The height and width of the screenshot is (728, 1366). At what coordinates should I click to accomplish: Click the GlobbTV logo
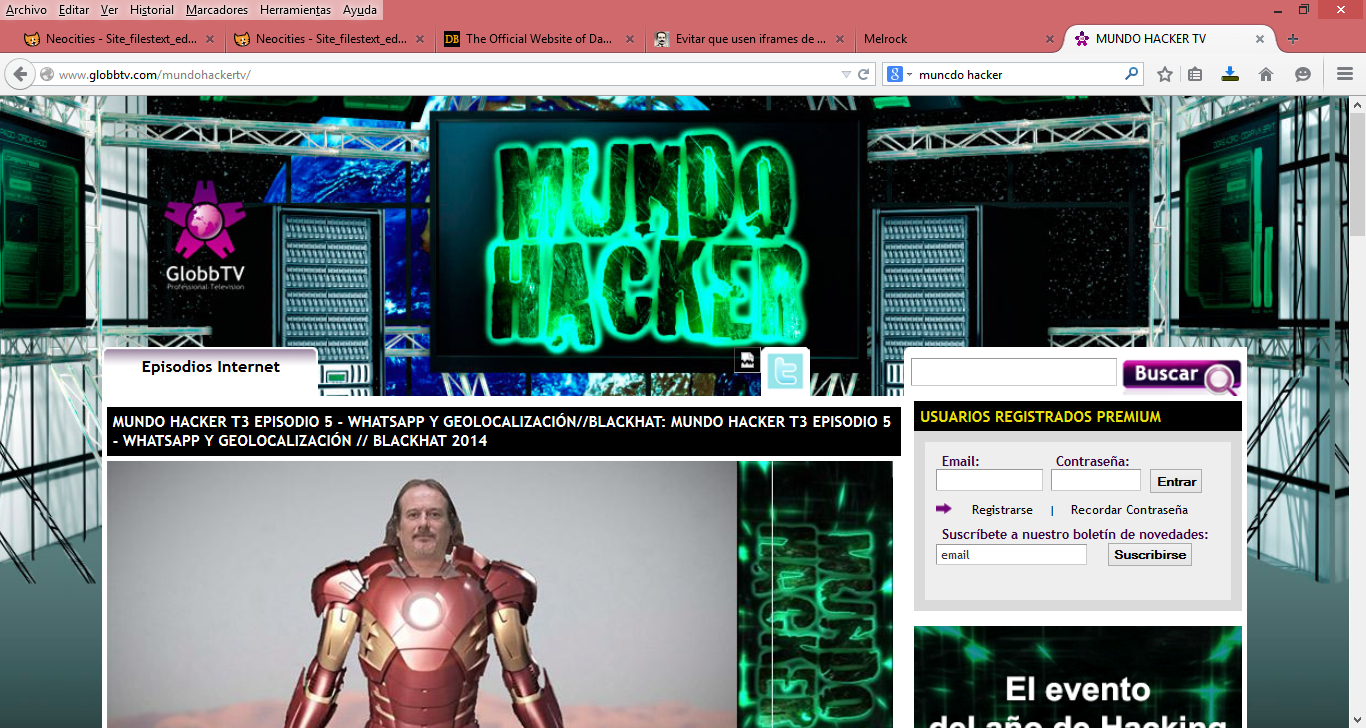206,236
